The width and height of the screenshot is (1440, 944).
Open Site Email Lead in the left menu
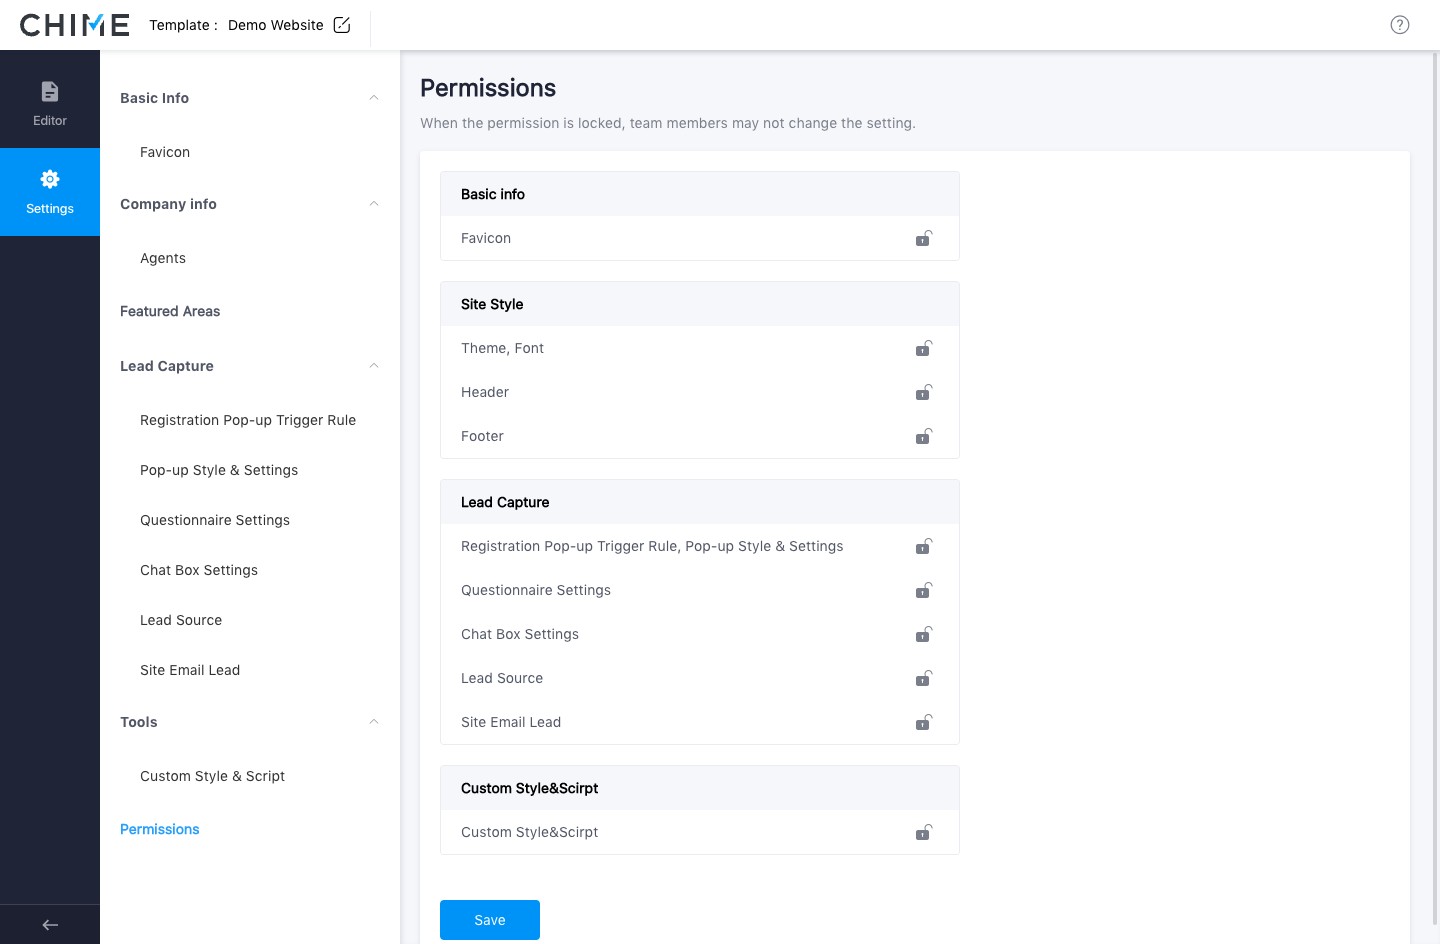[x=190, y=670]
